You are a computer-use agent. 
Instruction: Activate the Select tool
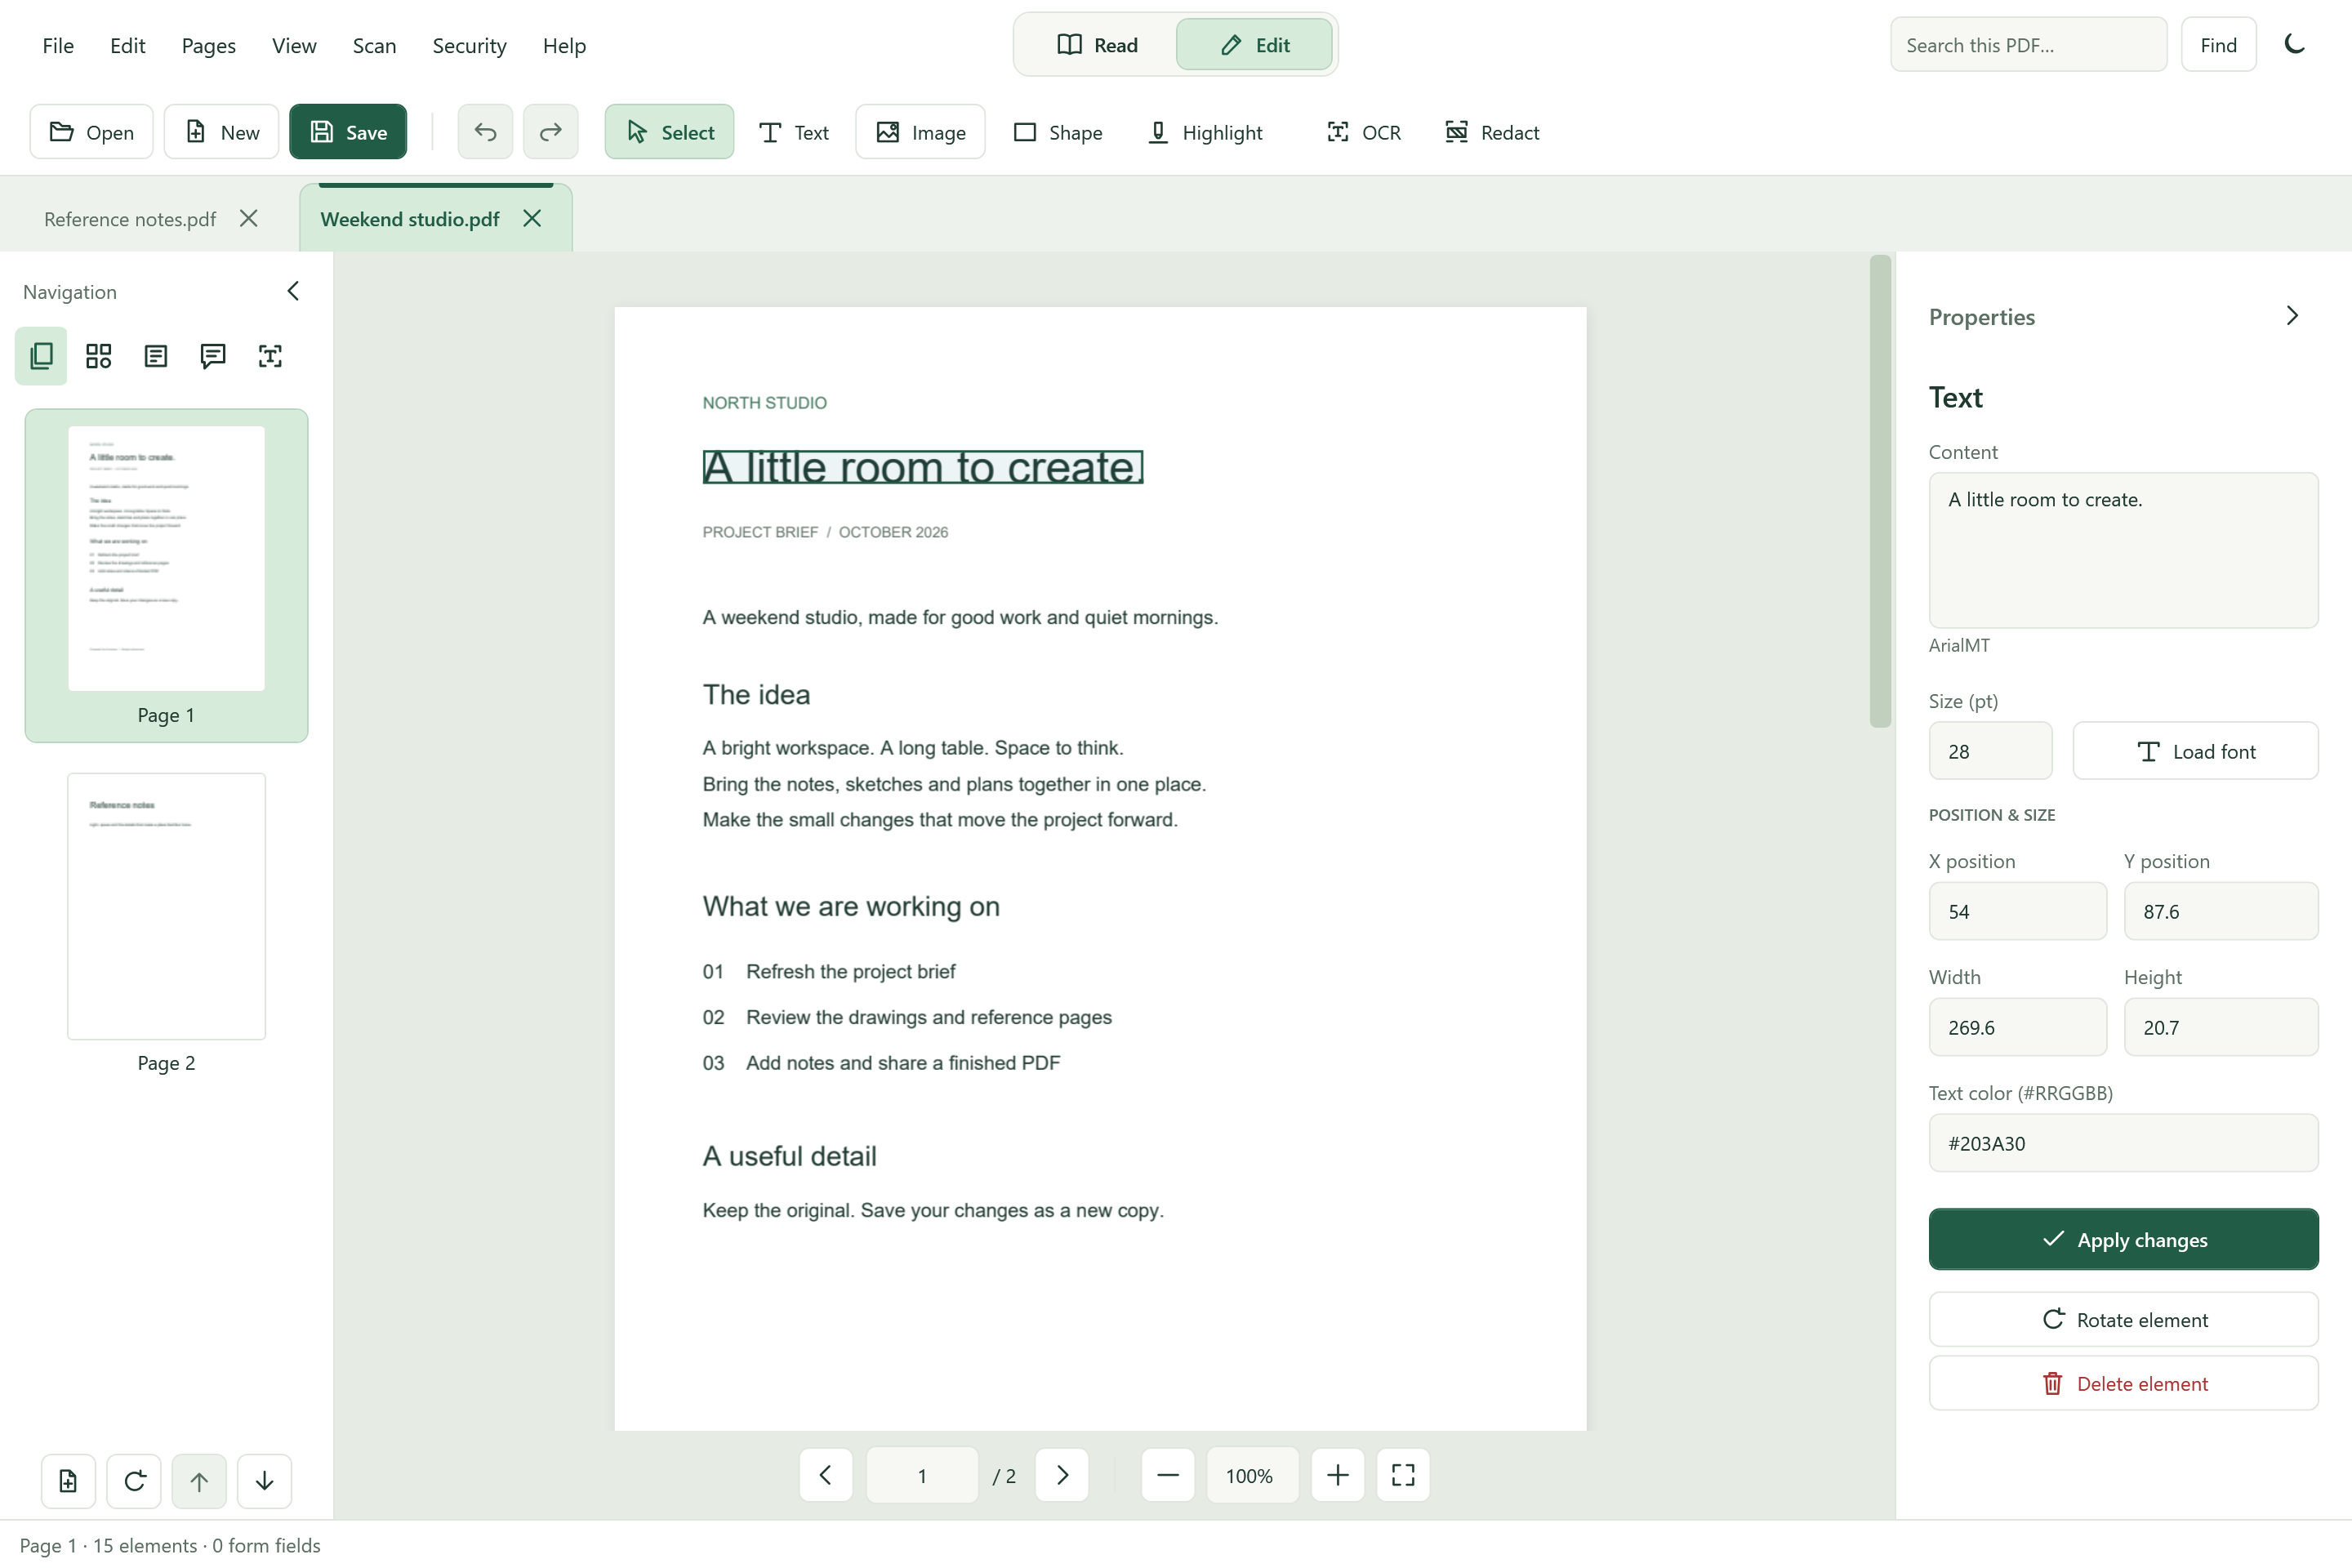click(x=669, y=132)
